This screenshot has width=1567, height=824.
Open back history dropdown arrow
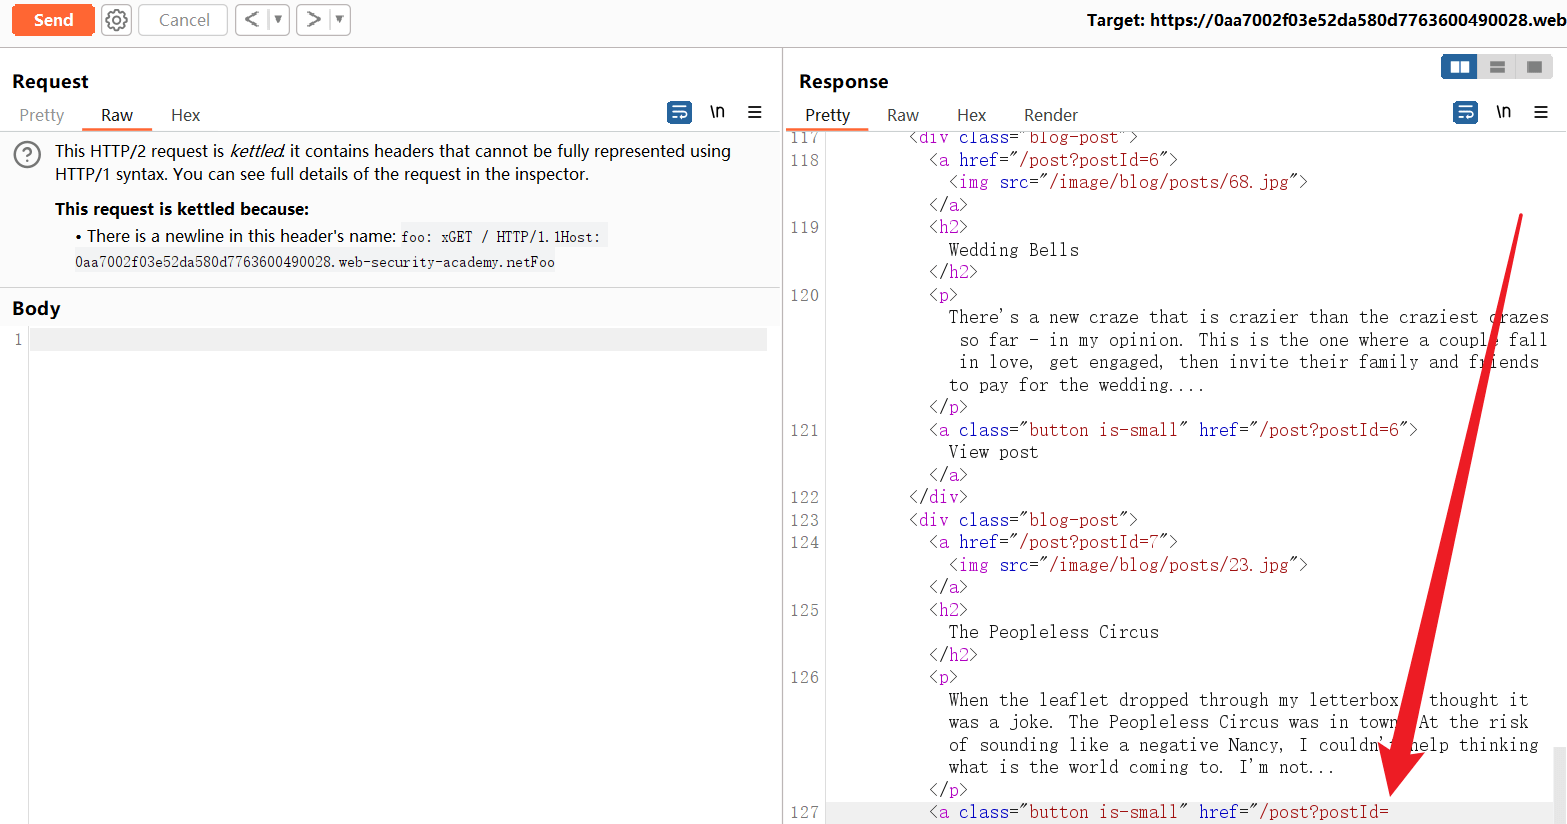pyautogui.click(x=278, y=19)
